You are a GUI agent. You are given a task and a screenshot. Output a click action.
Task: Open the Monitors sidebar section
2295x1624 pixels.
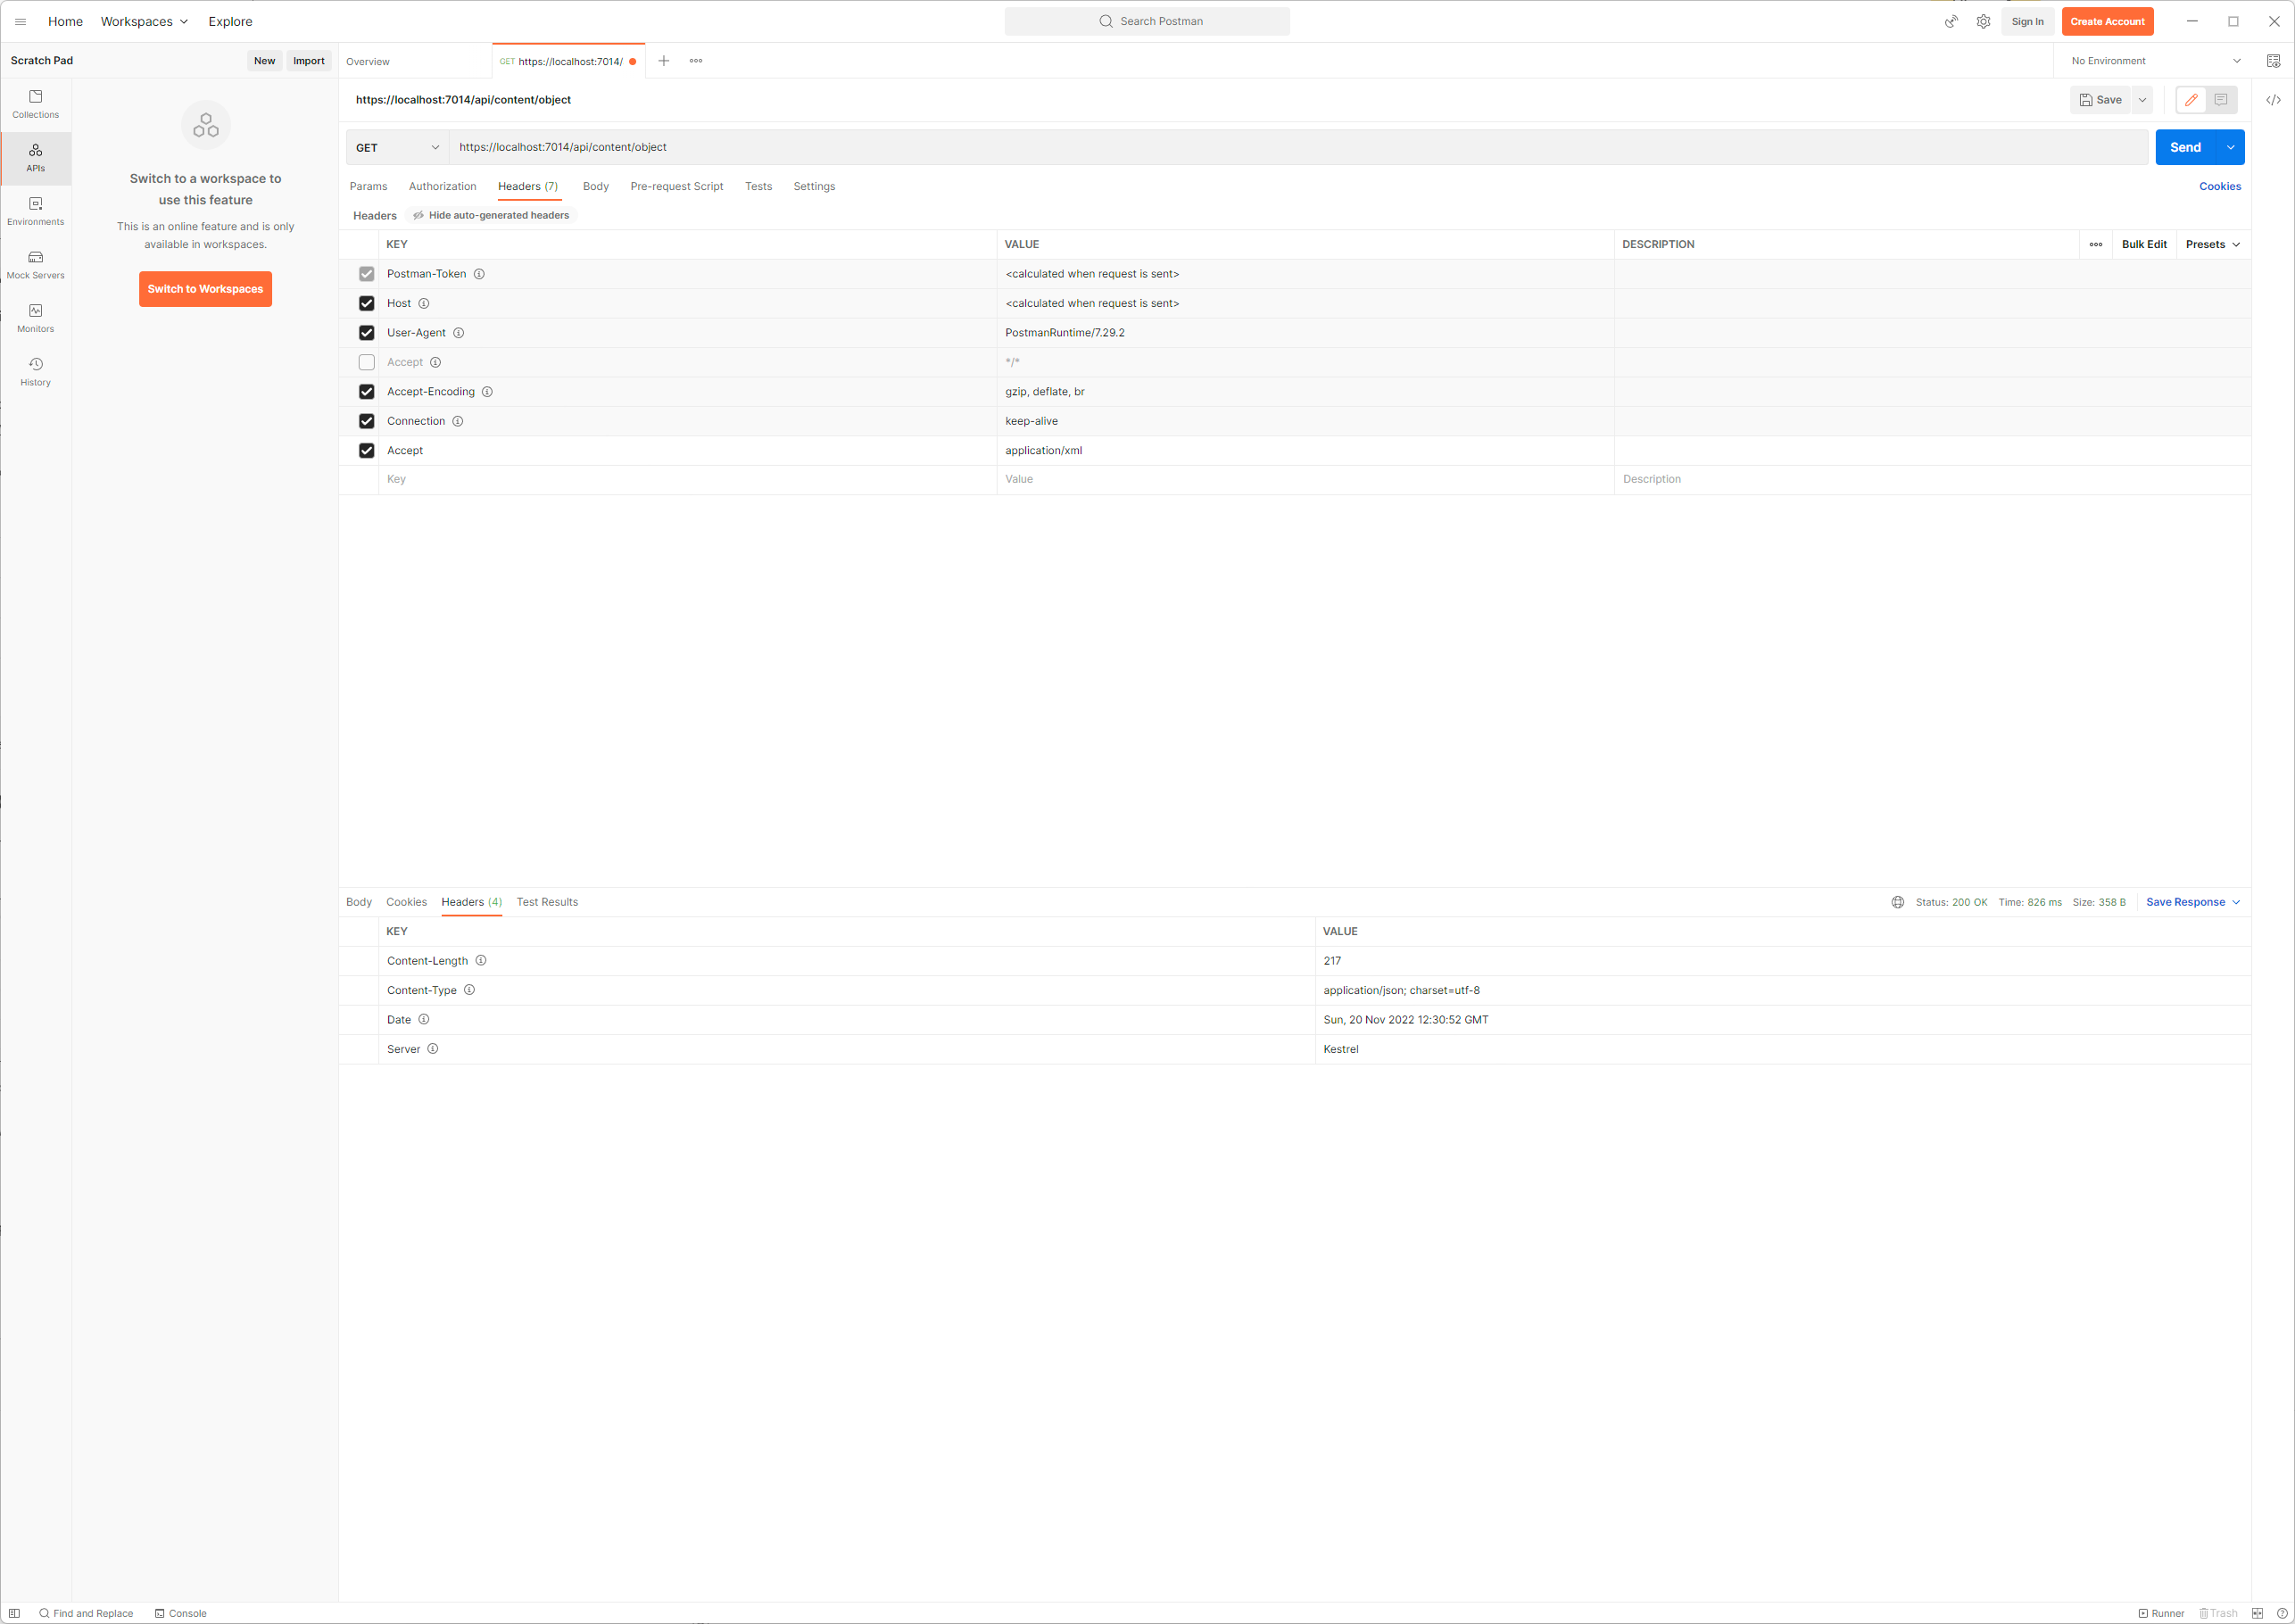pos(35,318)
